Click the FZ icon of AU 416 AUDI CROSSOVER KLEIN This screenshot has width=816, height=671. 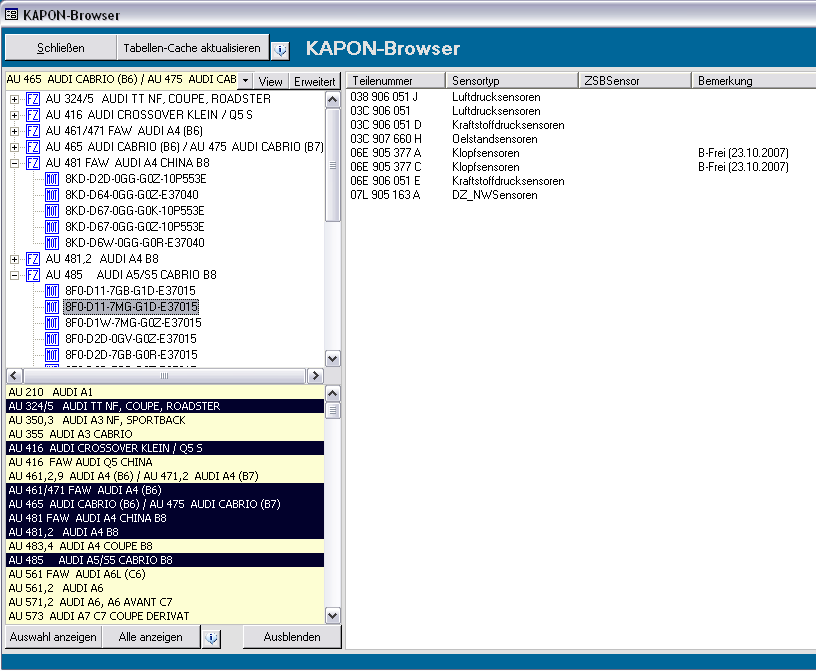click(33, 115)
